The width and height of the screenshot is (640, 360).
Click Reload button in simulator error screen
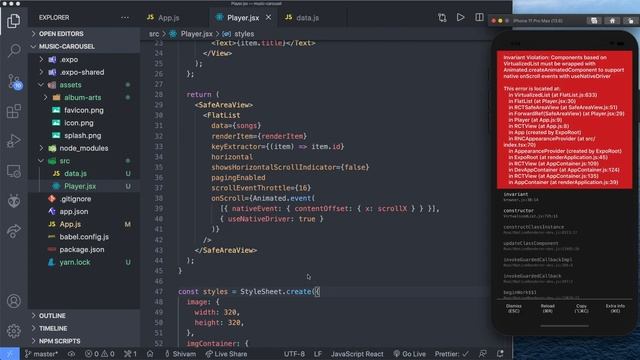547,309
